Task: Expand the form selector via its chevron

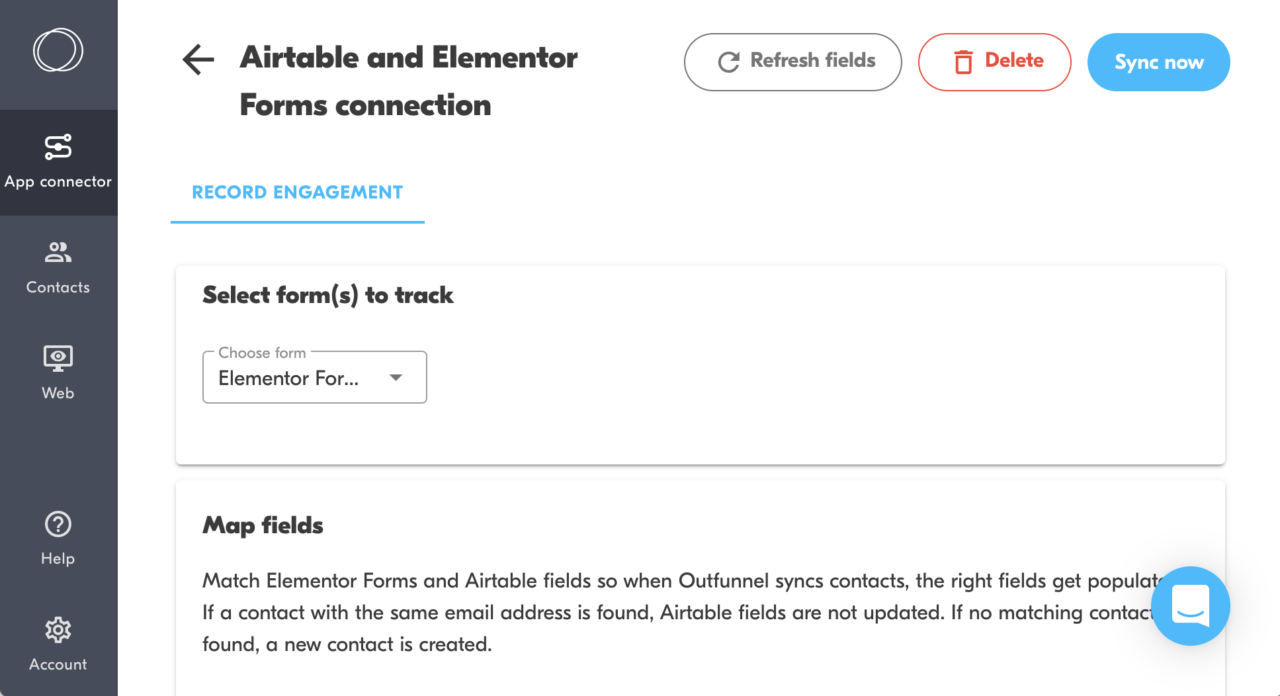Action: click(397, 377)
